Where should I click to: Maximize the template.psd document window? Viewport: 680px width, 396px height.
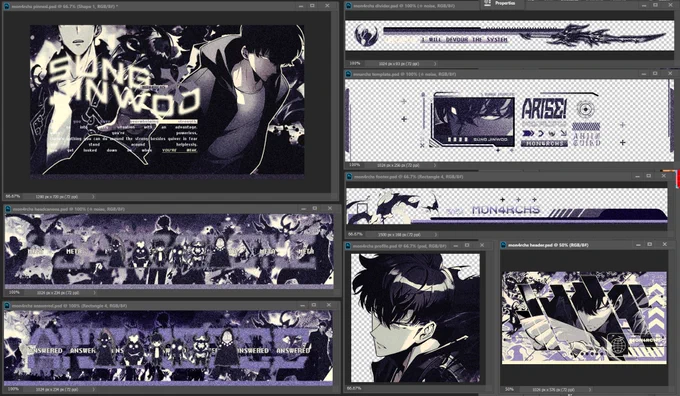pyautogui.click(x=655, y=73)
